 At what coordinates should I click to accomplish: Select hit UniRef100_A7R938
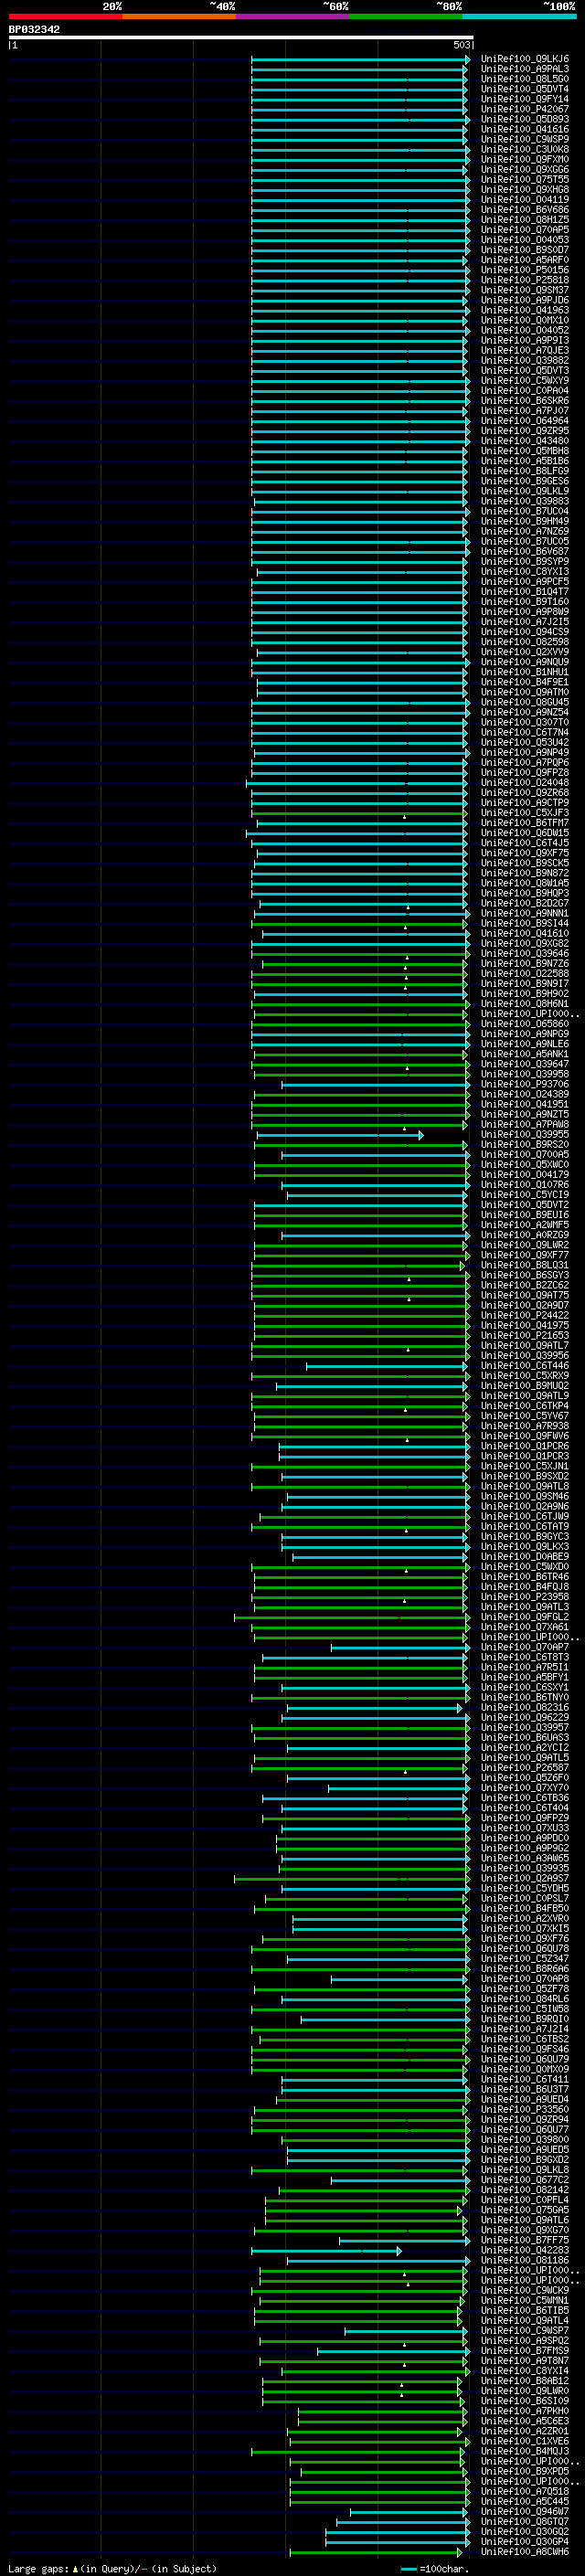[x=525, y=1426]
